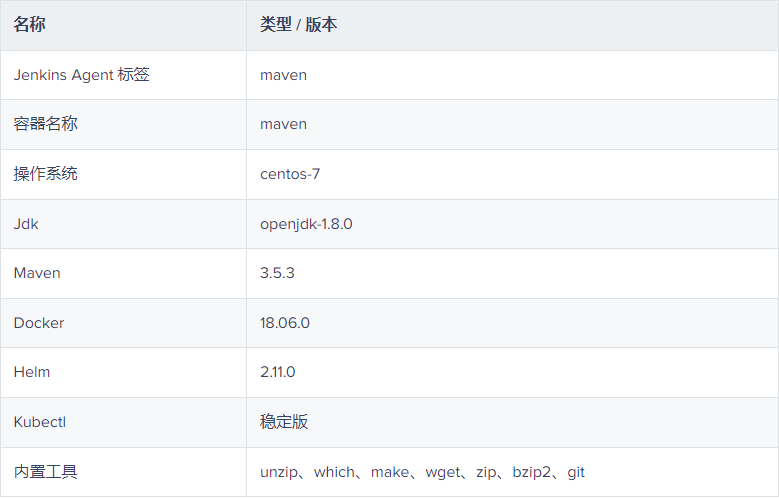Select the Helm row label
Image resolution: width=779 pixels, height=498 pixels.
32,372
